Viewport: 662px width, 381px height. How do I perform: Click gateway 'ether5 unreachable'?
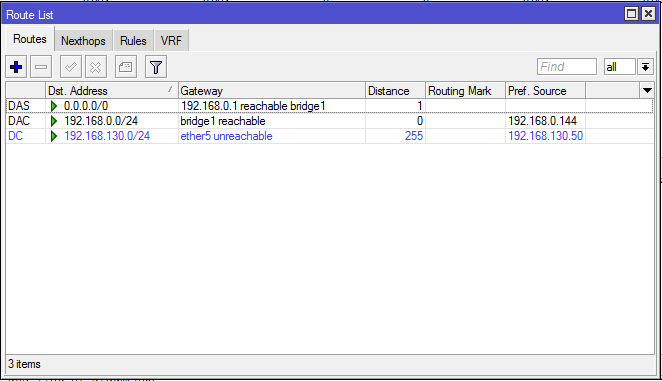pyautogui.click(x=226, y=136)
